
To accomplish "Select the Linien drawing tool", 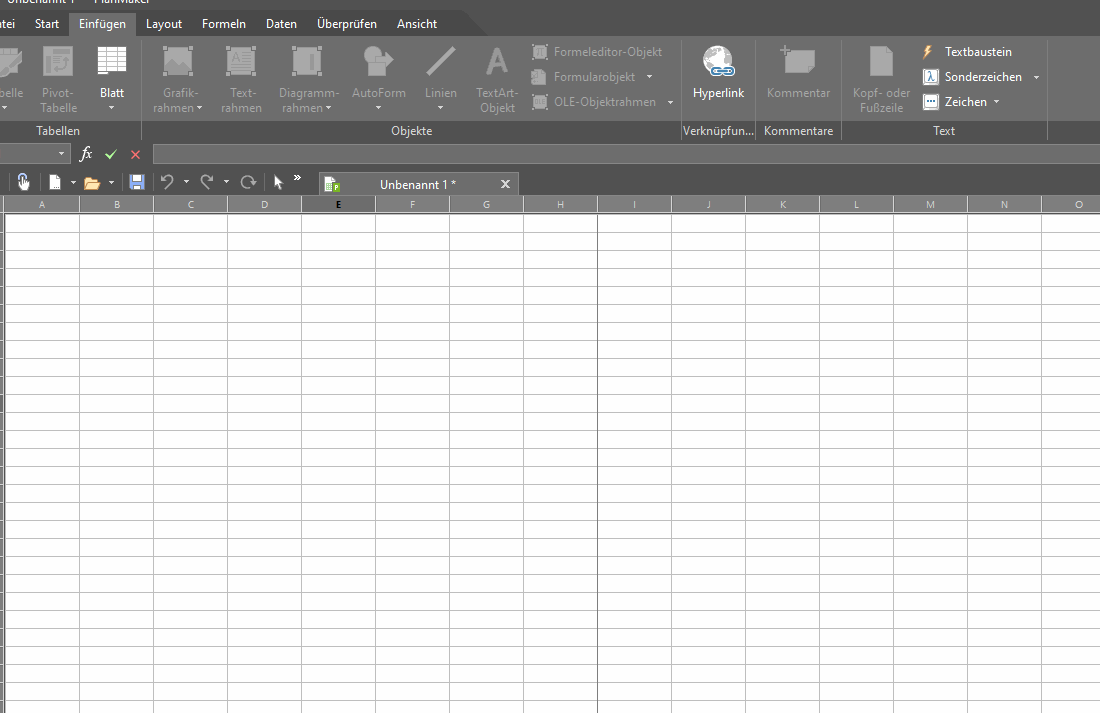I will coord(441,70).
